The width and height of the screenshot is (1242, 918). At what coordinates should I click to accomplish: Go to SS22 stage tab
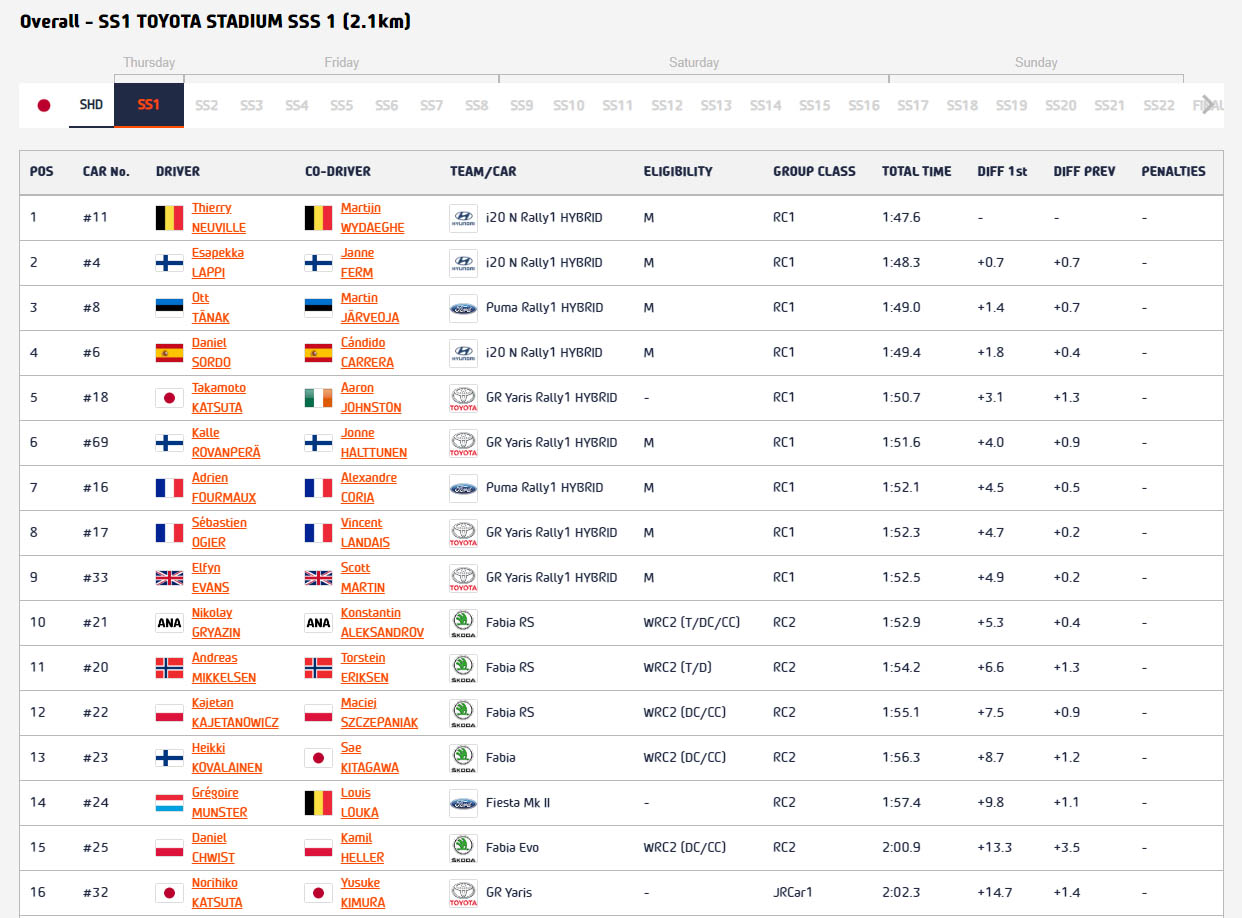coord(1159,105)
